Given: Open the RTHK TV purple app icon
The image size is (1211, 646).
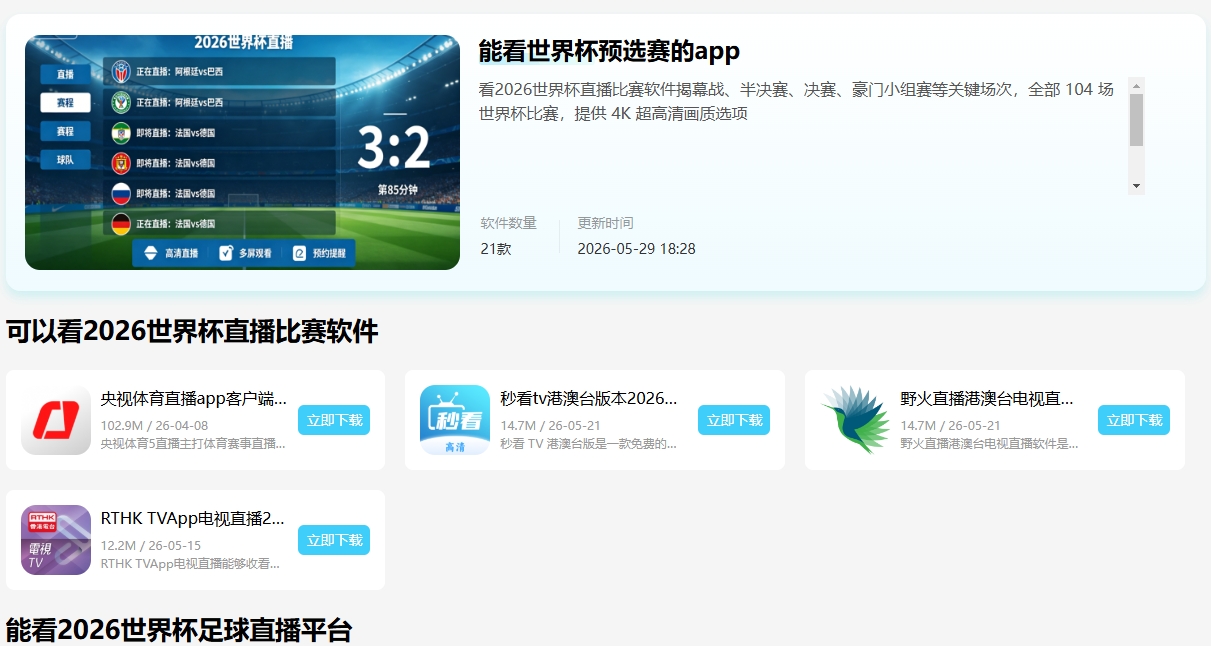Looking at the screenshot, I should (56, 540).
